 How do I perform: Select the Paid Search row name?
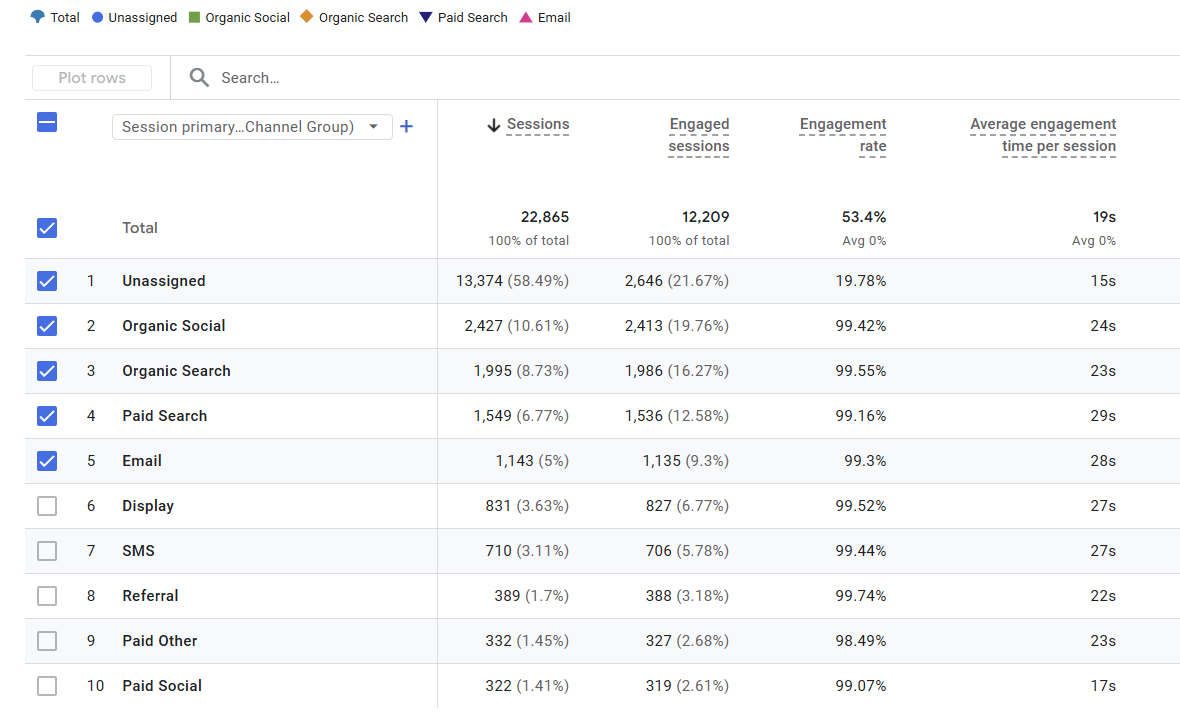(x=164, y=416)
